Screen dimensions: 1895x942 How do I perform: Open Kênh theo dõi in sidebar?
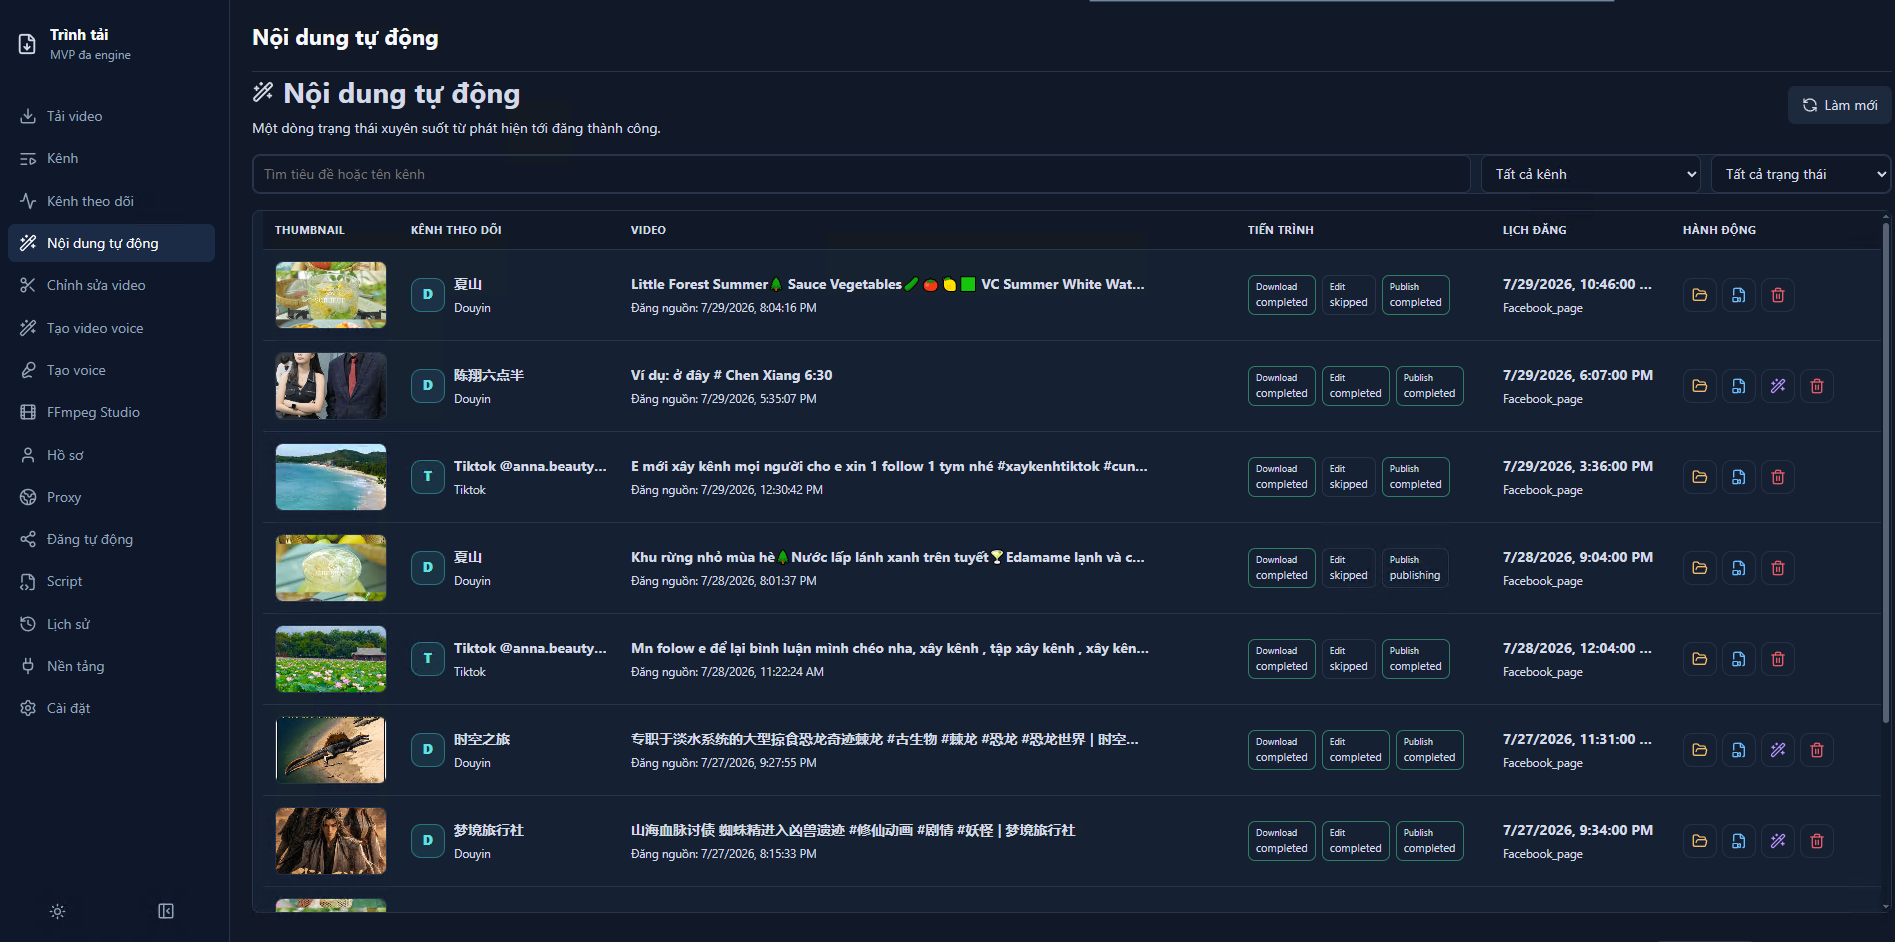tap(111, 201)
